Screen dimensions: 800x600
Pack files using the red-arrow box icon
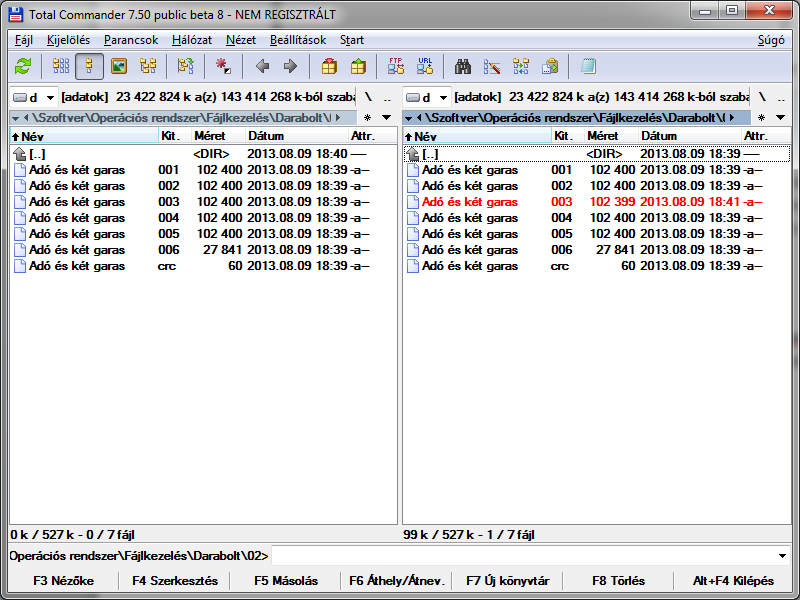(329, 66)
